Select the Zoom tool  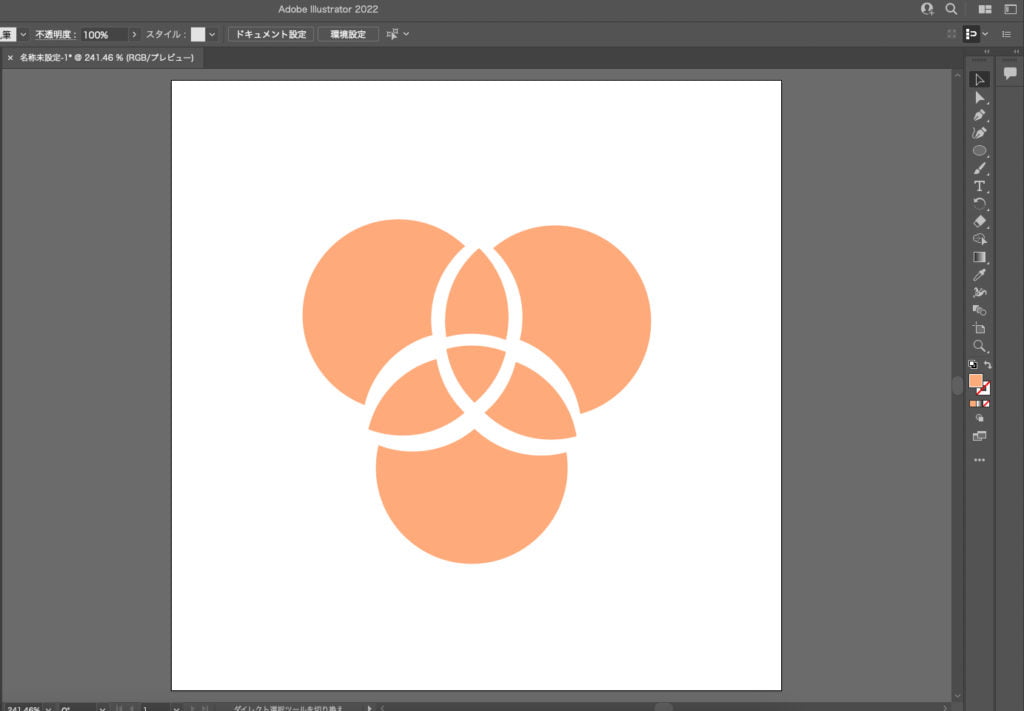(x=979, y=346)
